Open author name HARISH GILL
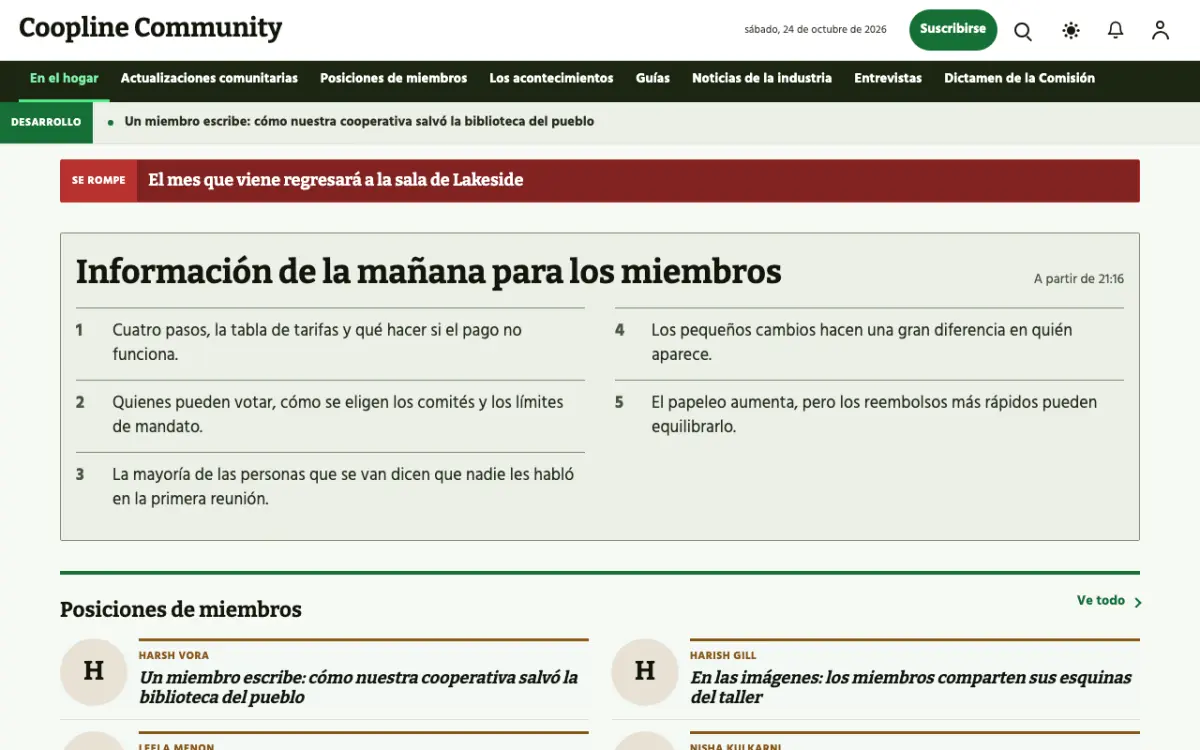 coord(723,656)
